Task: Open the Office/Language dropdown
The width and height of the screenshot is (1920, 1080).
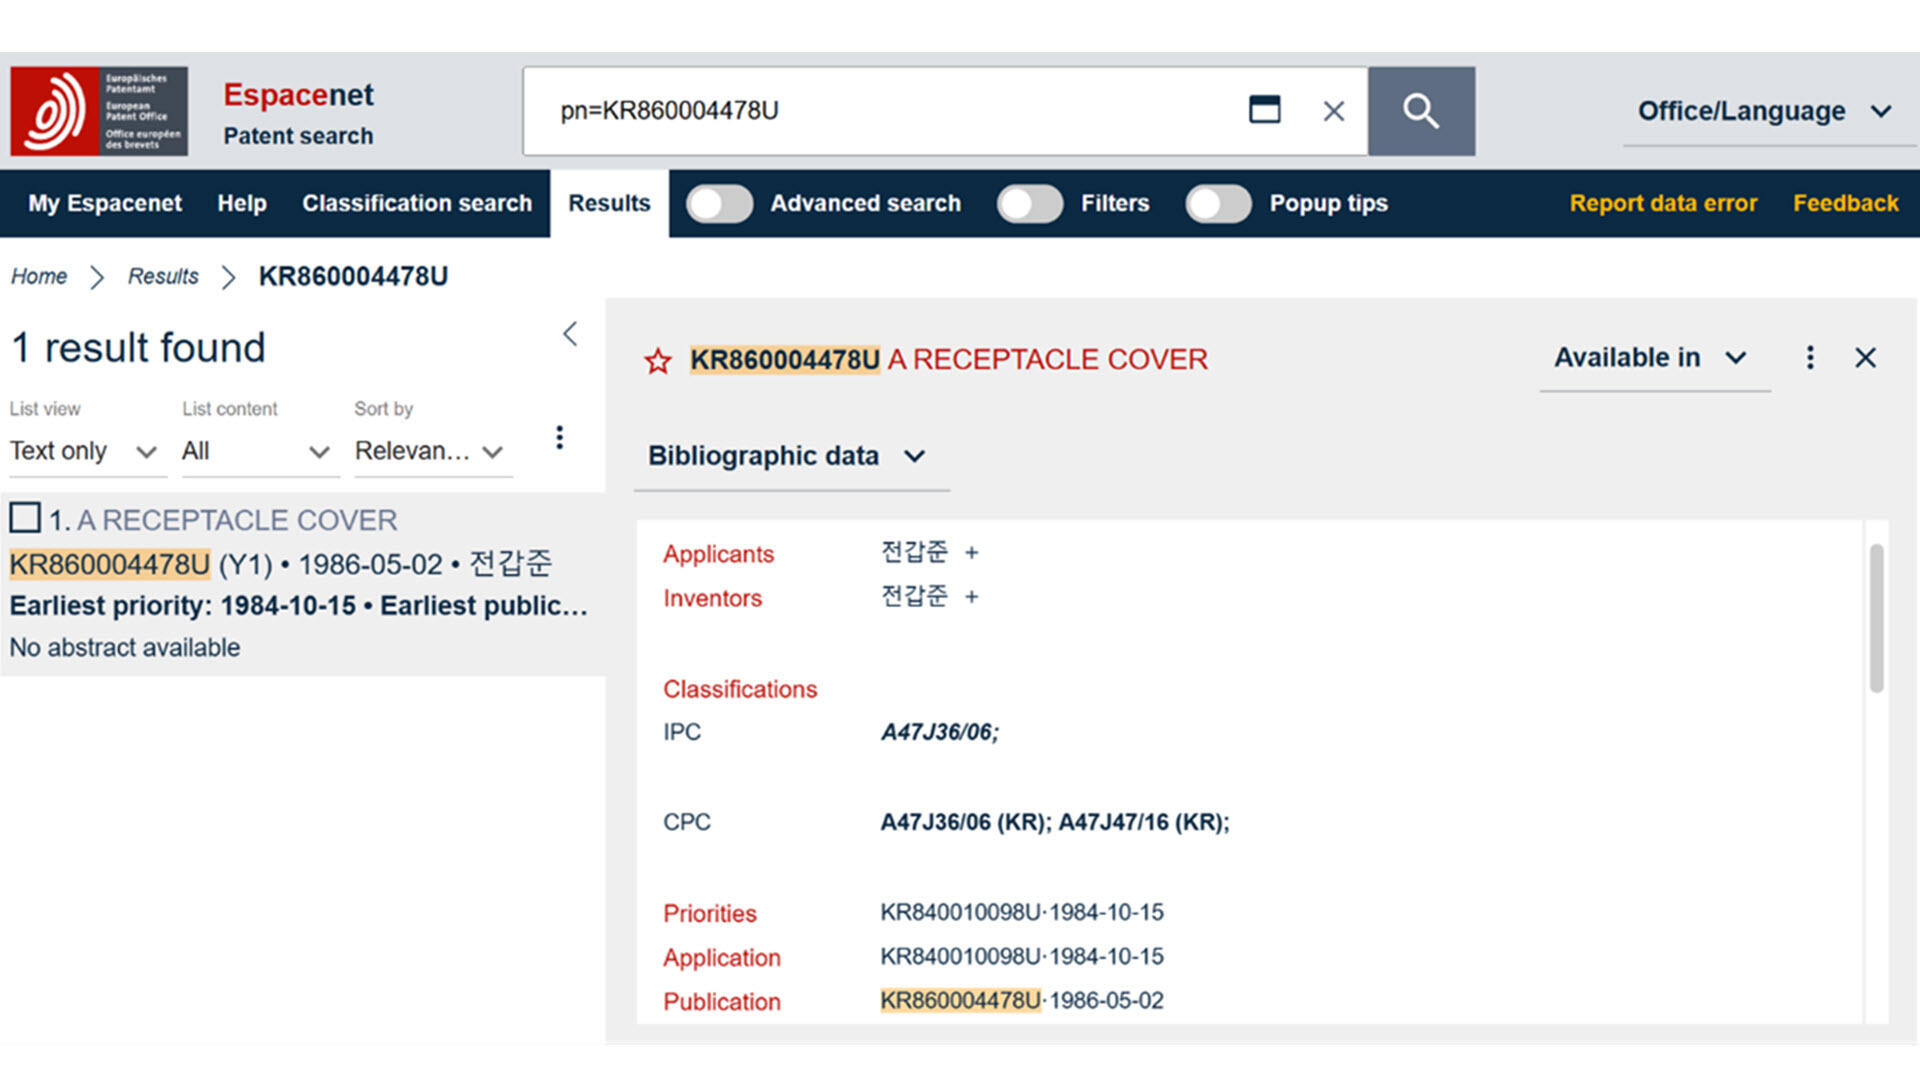Action: 1766,111
